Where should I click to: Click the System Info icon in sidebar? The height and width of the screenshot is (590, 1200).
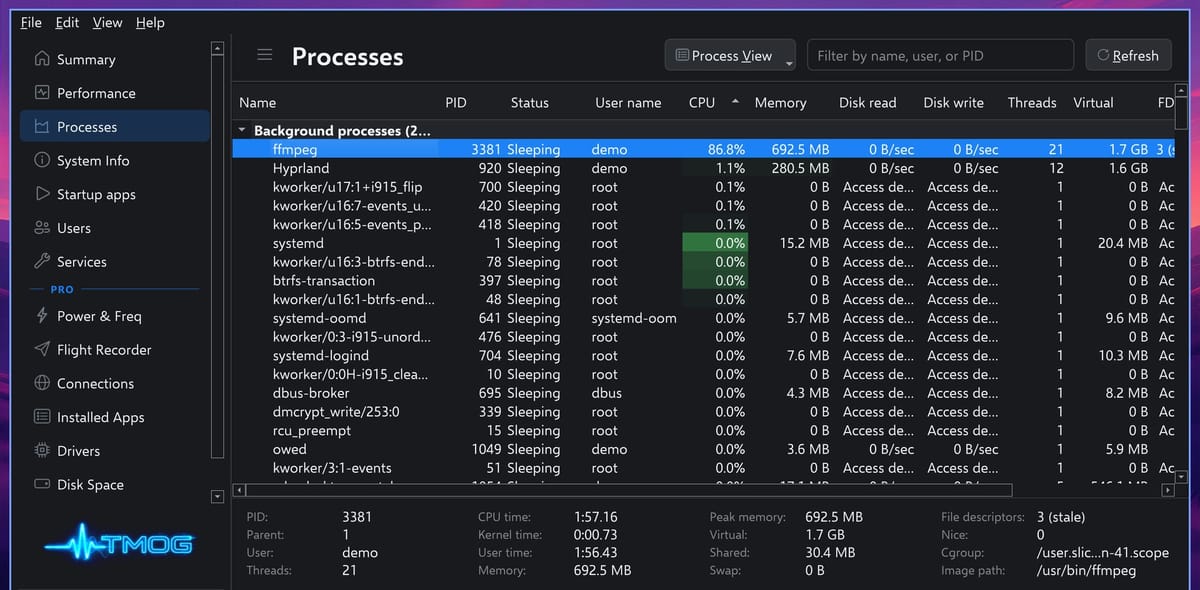(x=42, y=160)
